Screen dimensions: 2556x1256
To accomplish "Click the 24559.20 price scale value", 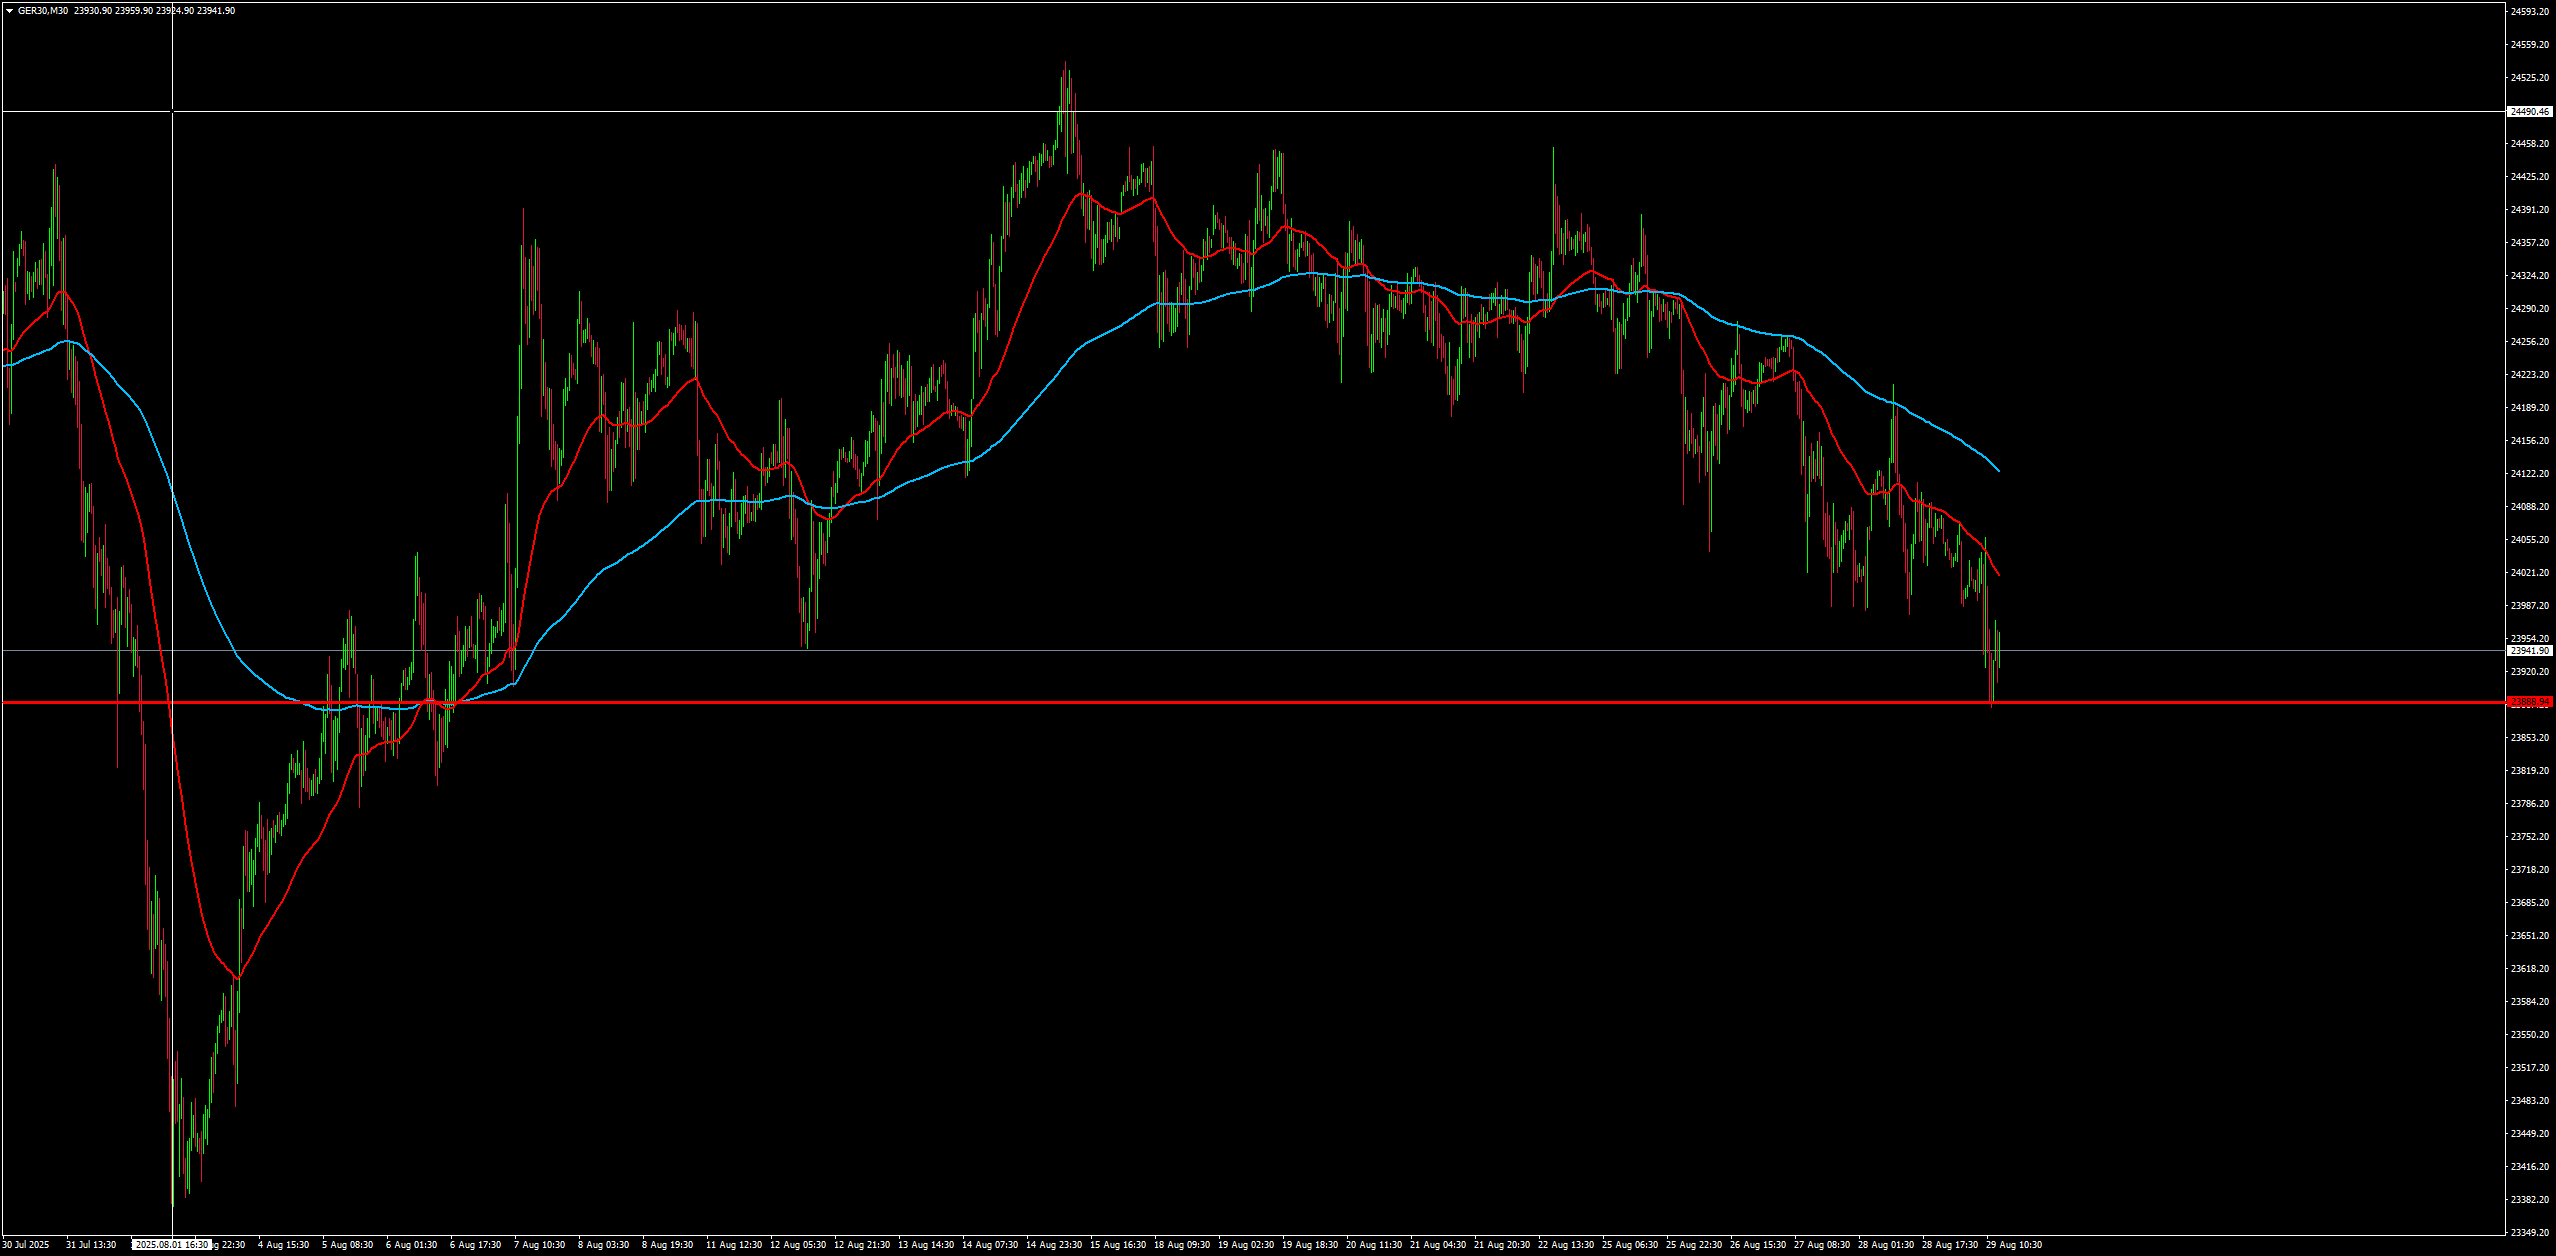I will coord(2530,45).
